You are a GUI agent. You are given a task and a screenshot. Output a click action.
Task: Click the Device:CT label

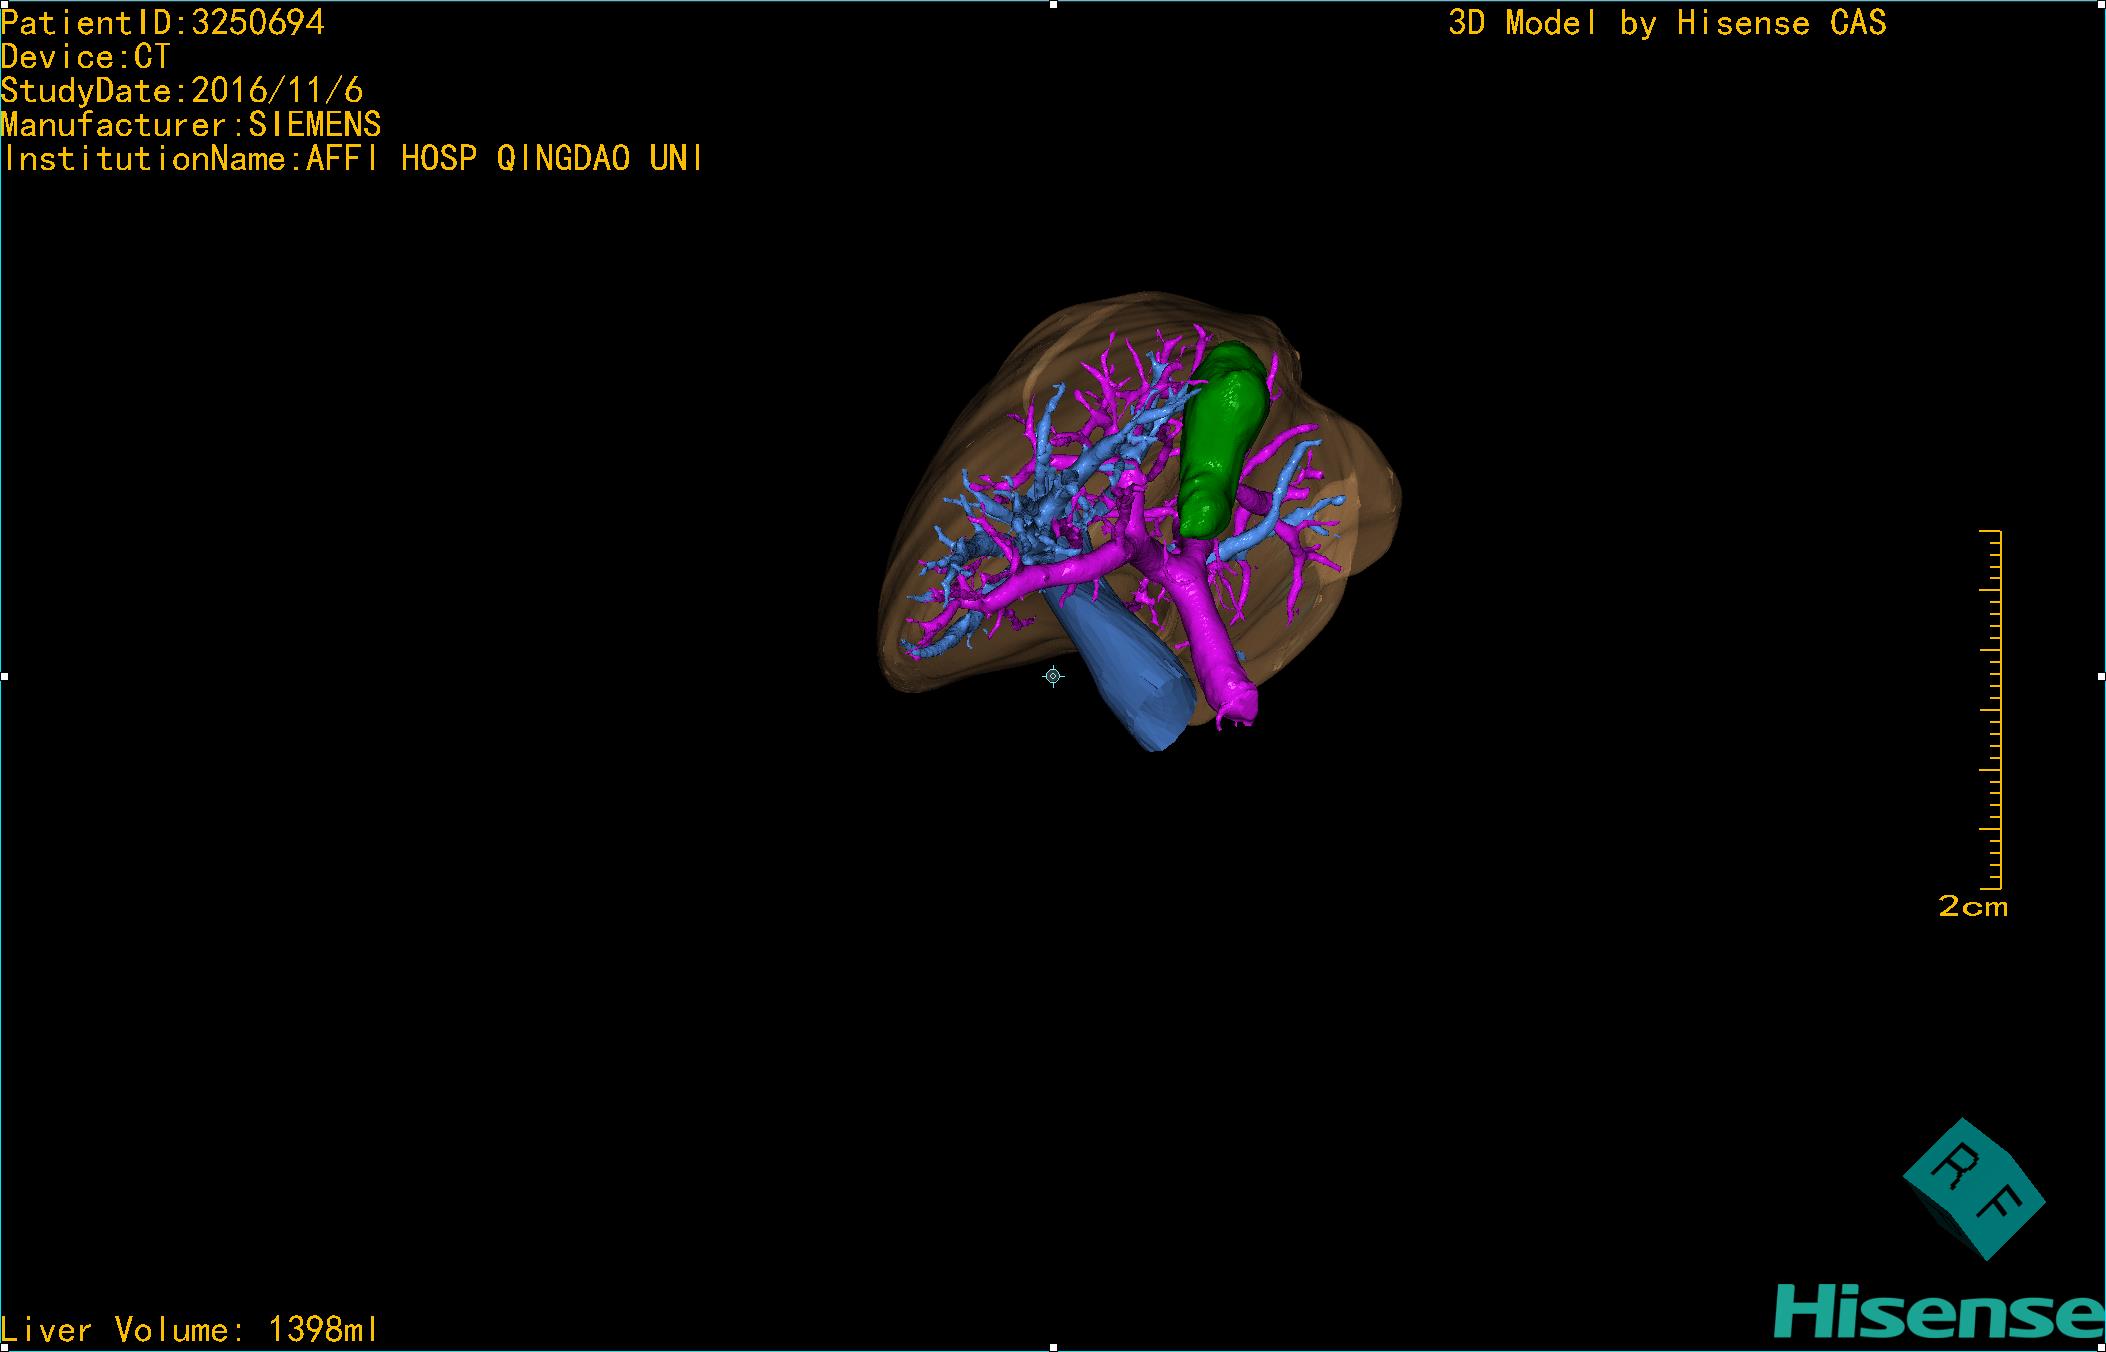click(85, 57)
